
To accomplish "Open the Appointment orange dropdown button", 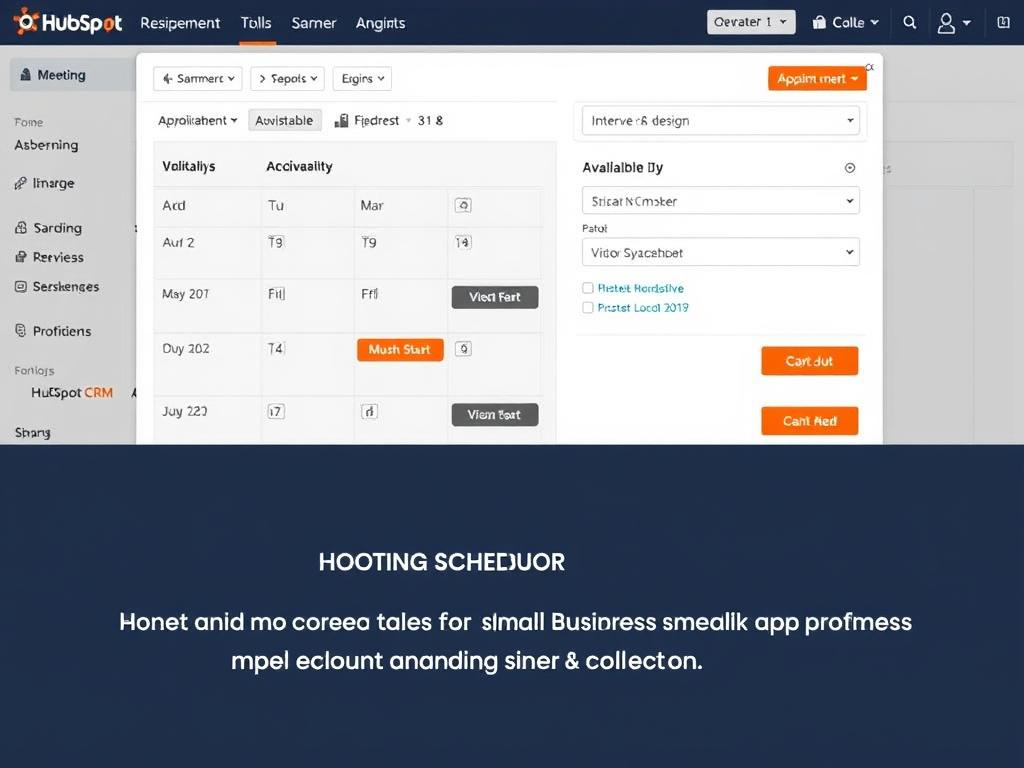I will coord(817,77).
